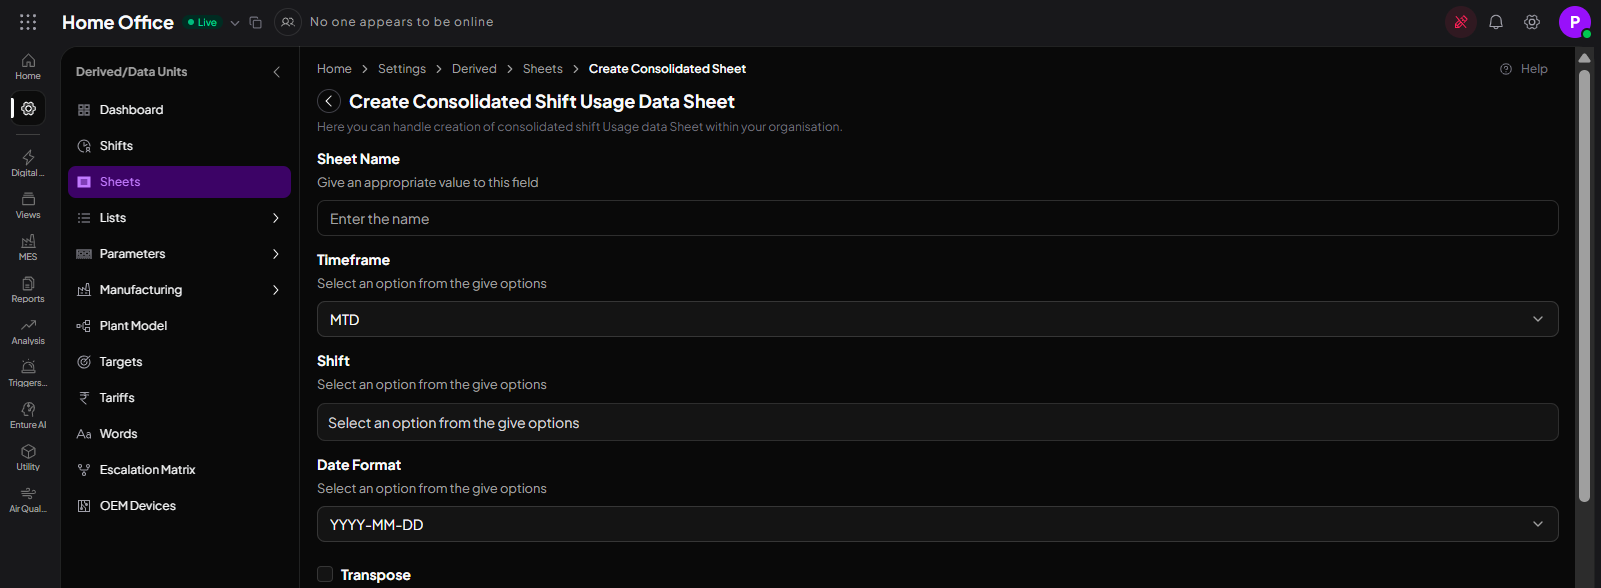The width and height of the screenshot is (1601, 588).
Task: Expand the Manufacturing submenu chevron
Action: pos(276,290)
